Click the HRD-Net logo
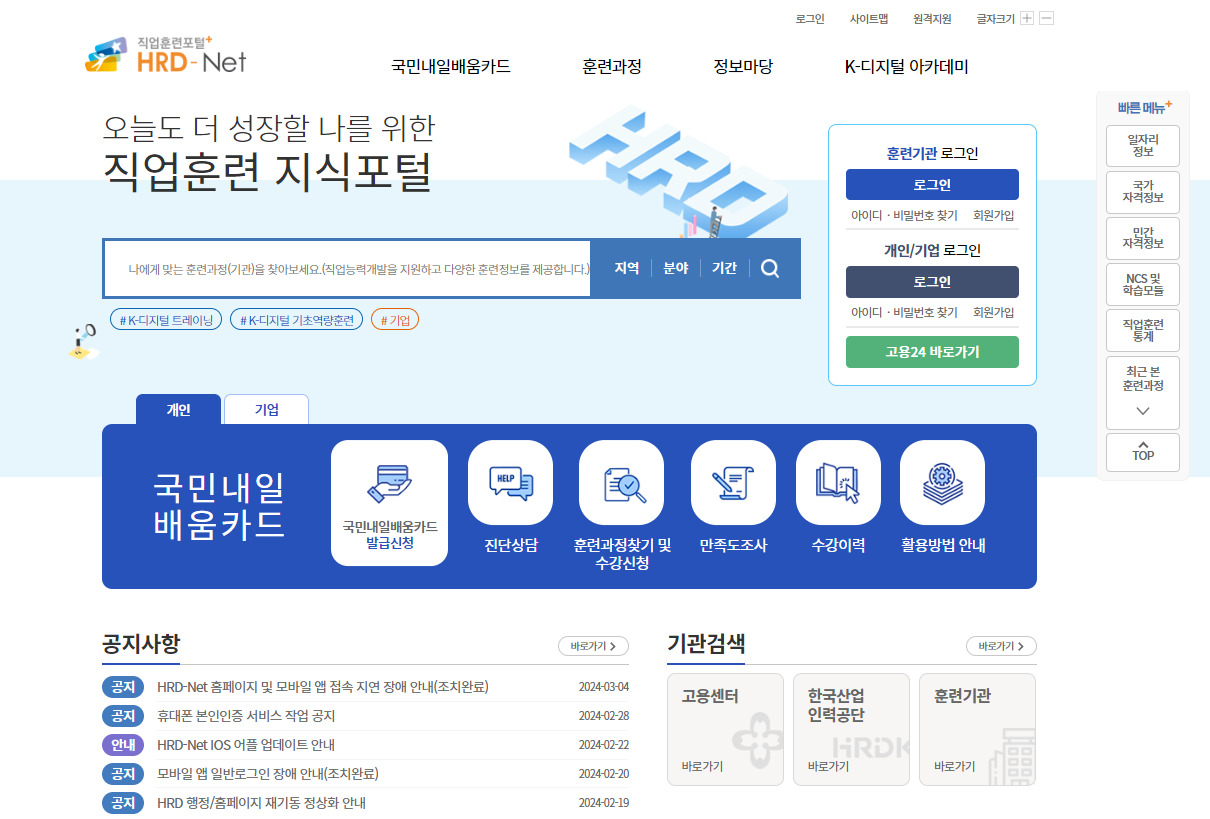Image resolution: width=1210 pixels, height=819 pixels. (166, 57)
